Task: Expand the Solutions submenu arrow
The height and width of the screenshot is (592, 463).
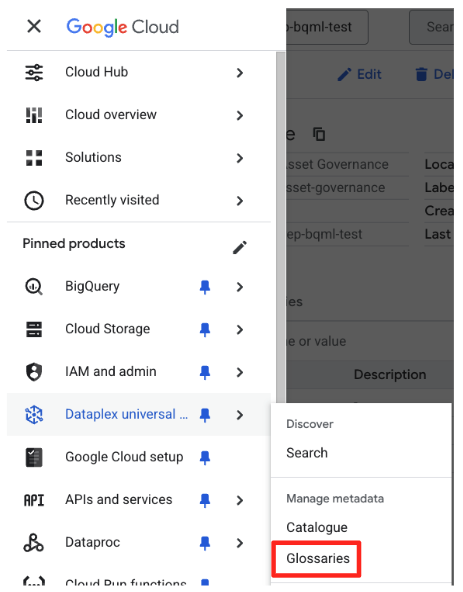Action: click(240, 158)
